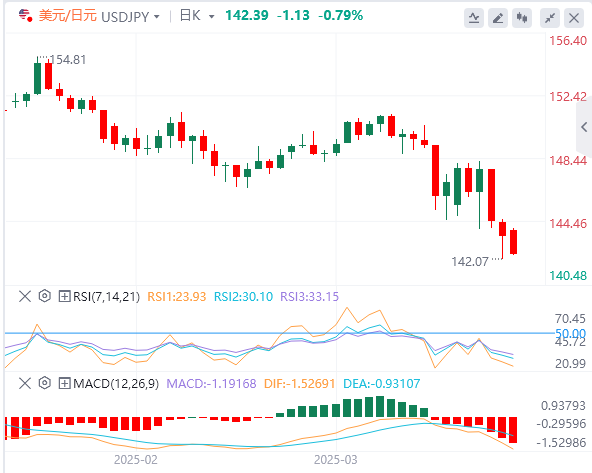Image resolution: width=592 pixels, height=473 pixels.
Task: Click the 140.48 price axis label
Action: click(x=568, y=276)
